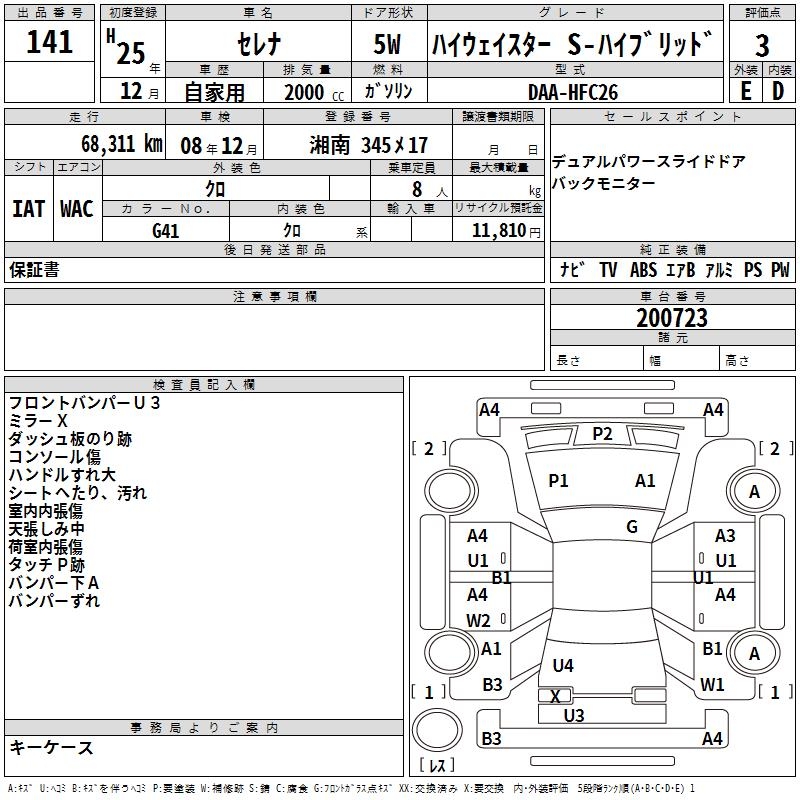Click the 保証書 text entry

tap(34, 270)
